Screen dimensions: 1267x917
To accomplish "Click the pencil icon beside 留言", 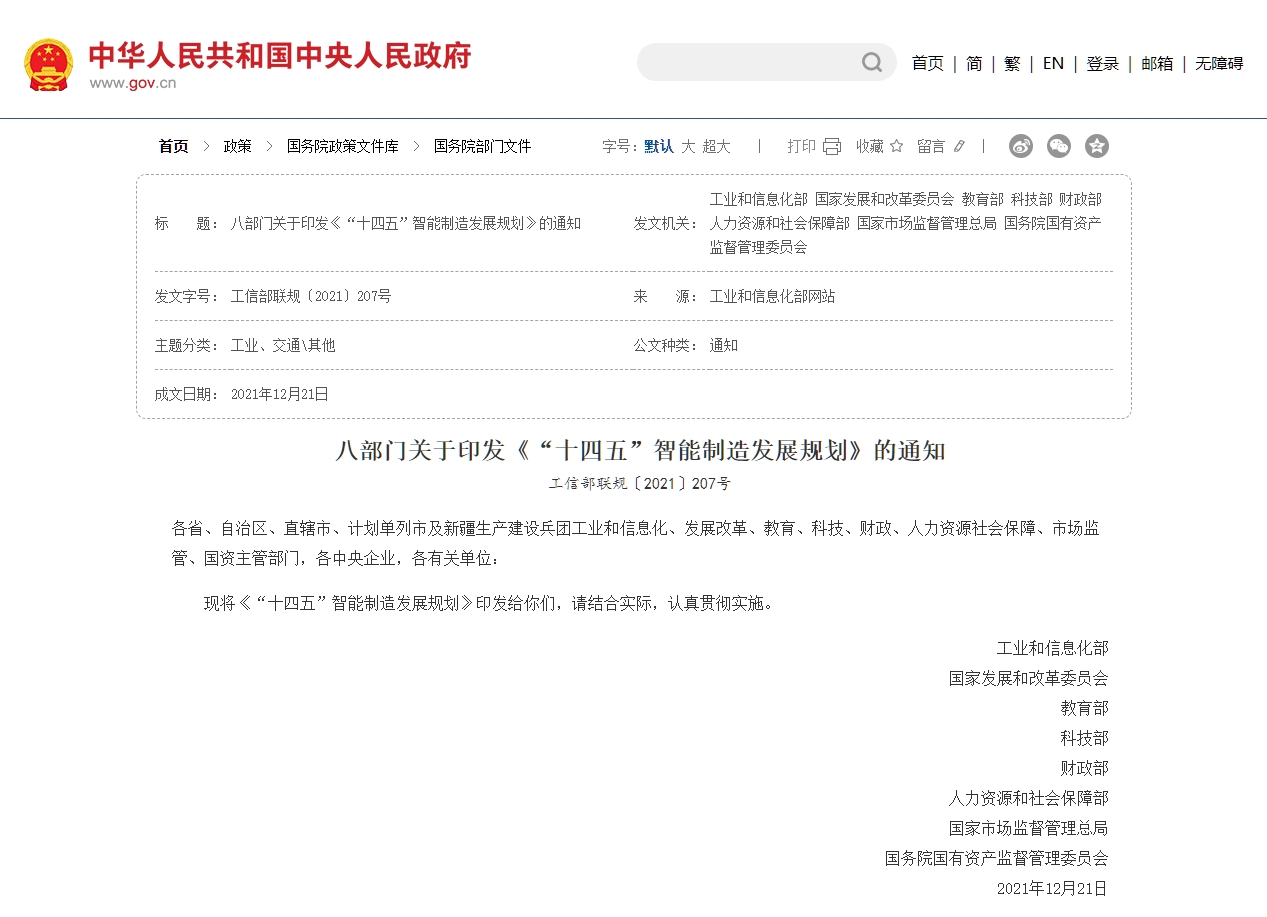I will pos(958,146).
